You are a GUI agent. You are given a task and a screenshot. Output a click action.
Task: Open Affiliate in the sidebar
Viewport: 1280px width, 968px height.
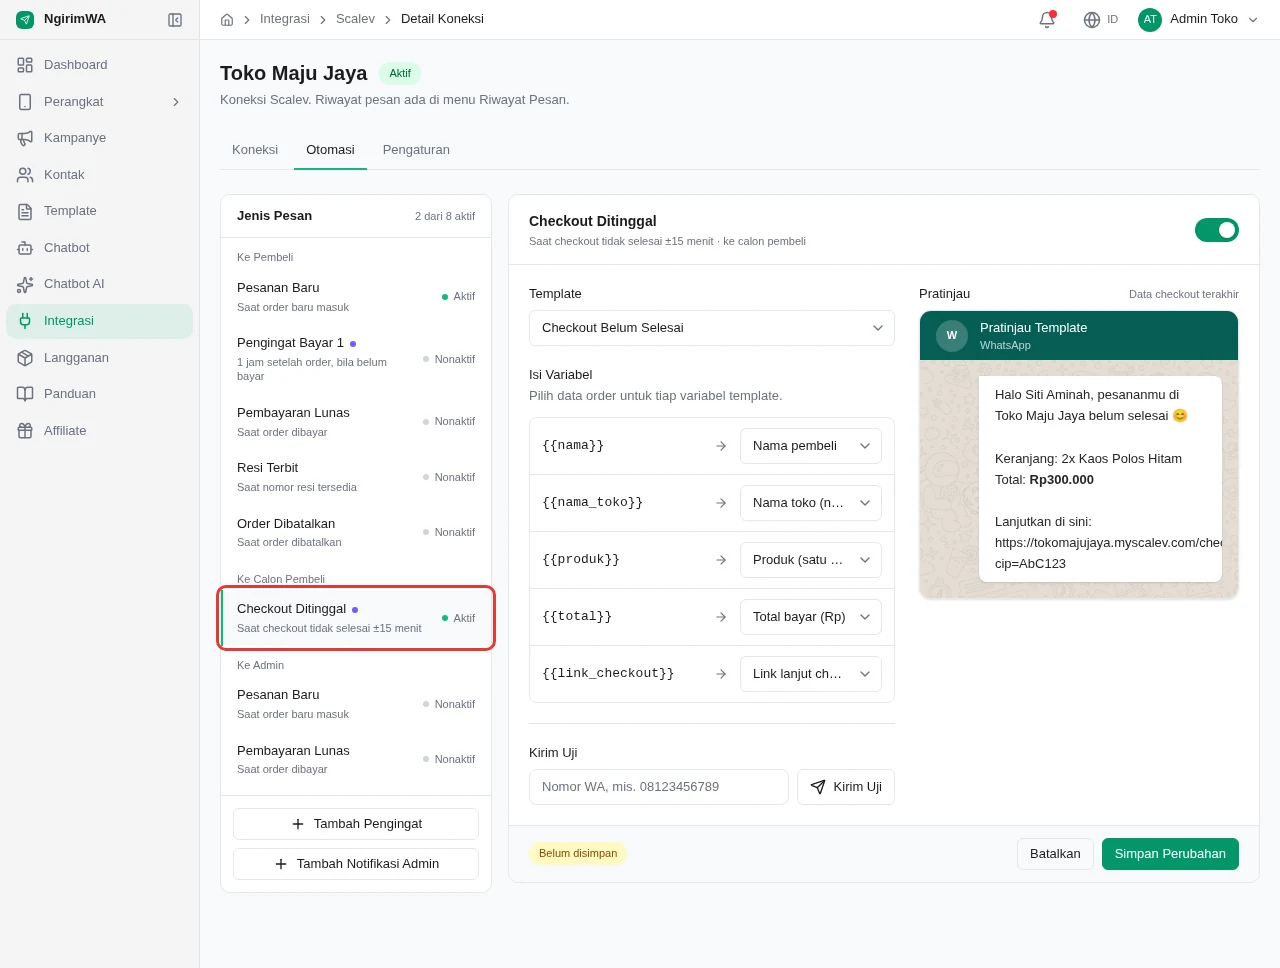pos(99,431)
